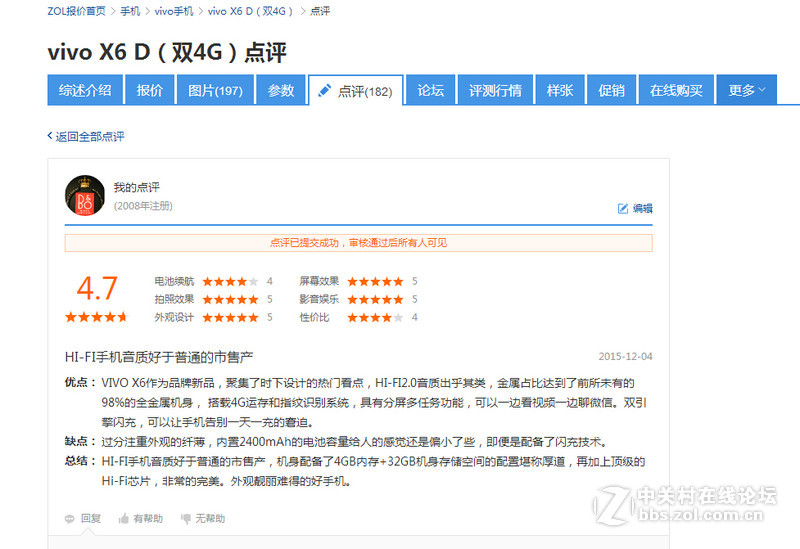Go to the 参数 tab
The height and width of the screenshot is (549, 800).
tap(281, 90)
